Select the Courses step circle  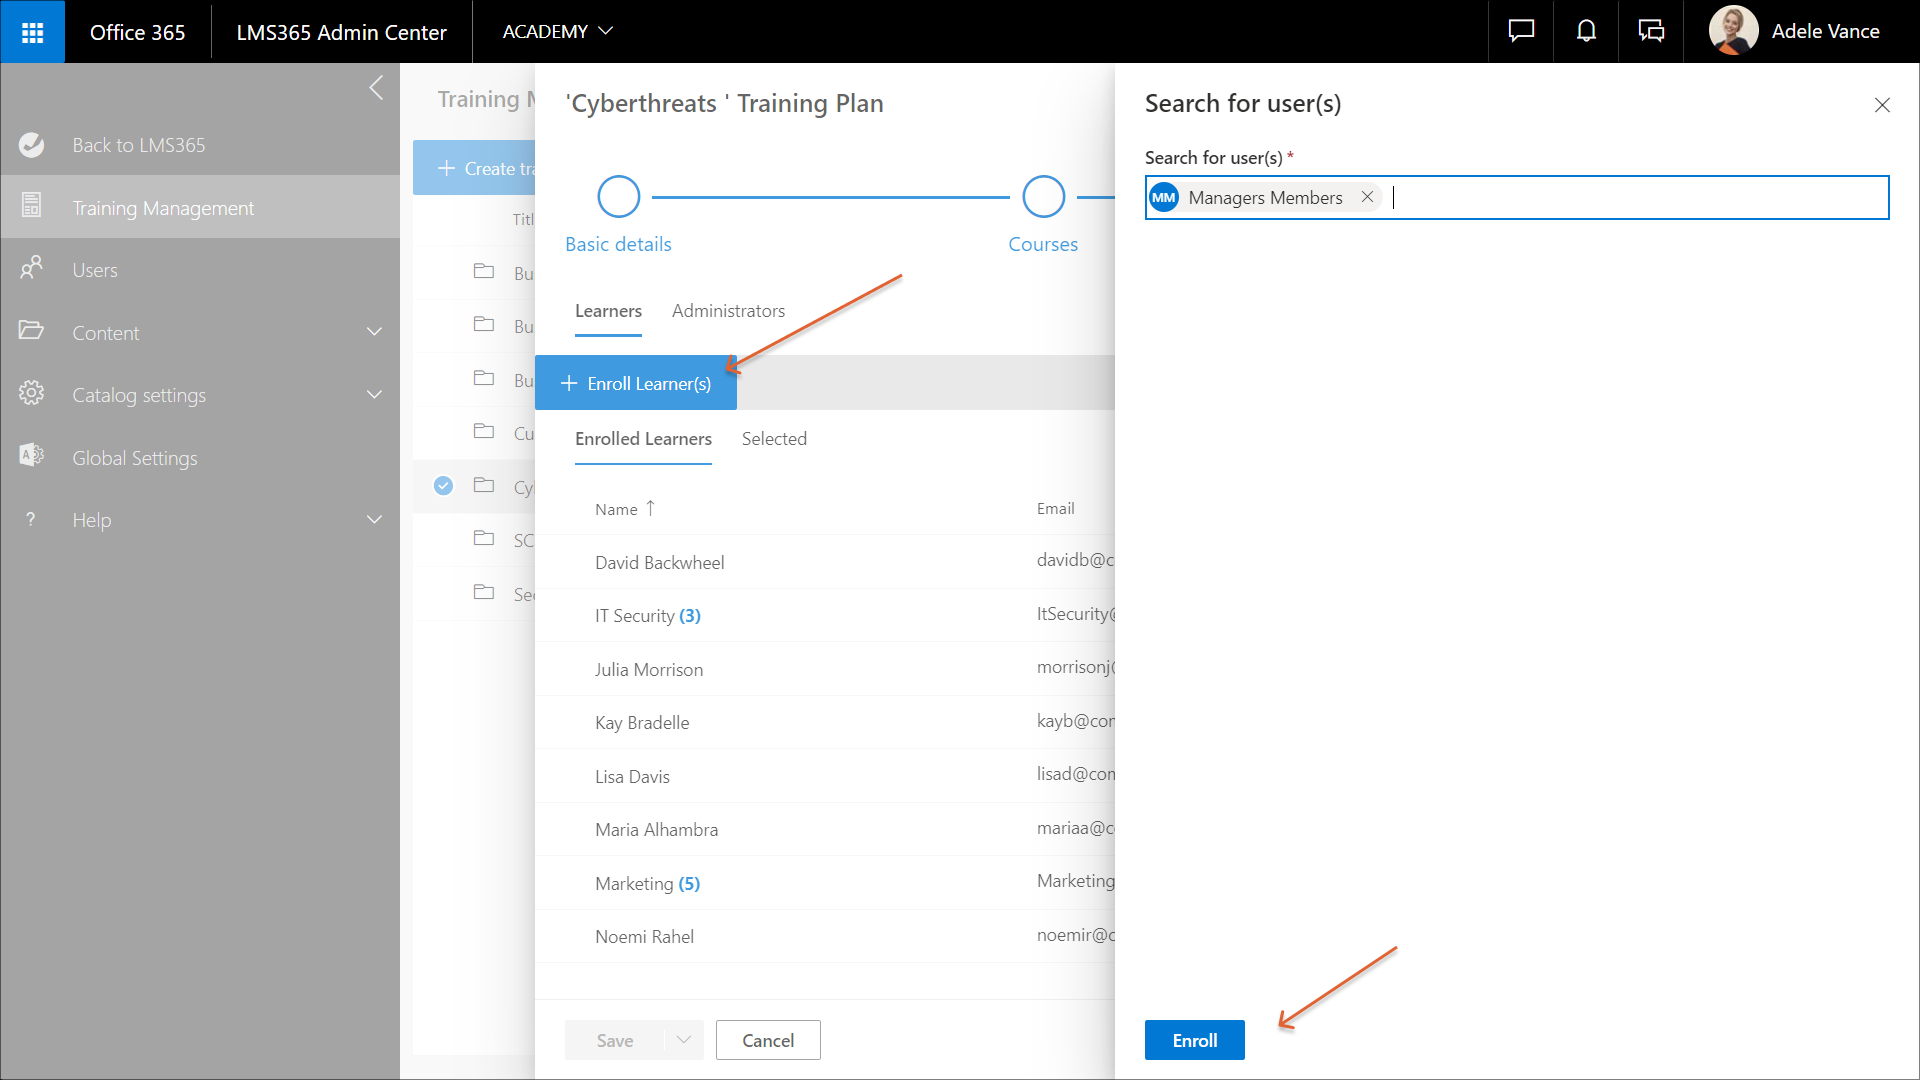tap(1043, 197)
